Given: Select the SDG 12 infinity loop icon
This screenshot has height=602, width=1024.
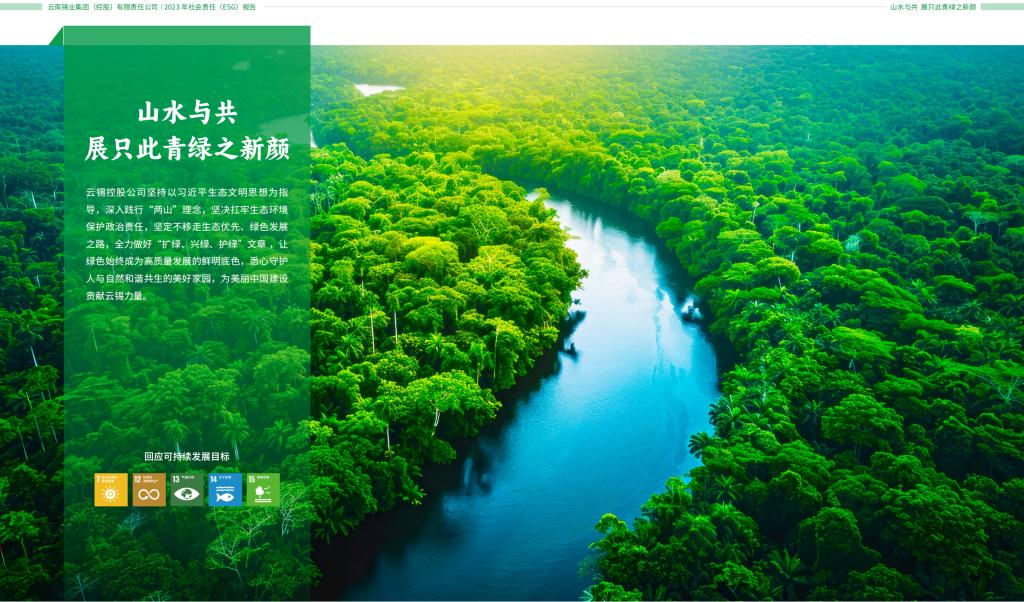Looking at the screenshot, I should (x=149, y=490).
